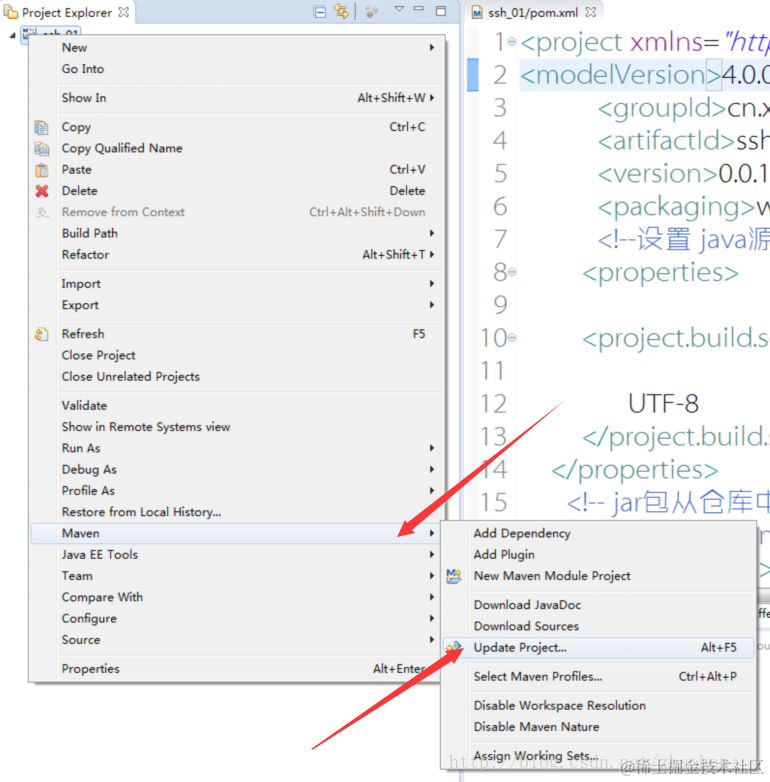Collapse the project element fold marker on line 1

(x=512, y=42)
